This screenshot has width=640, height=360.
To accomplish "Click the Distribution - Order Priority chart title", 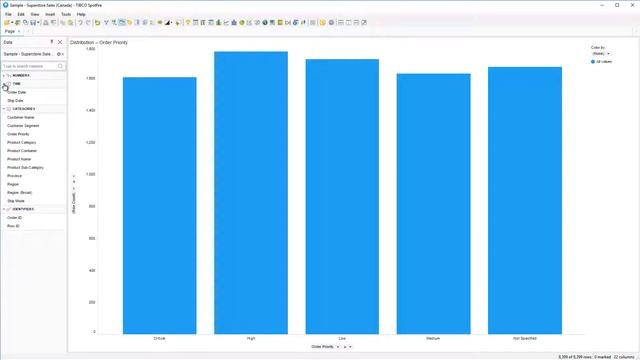I will 99,42.
